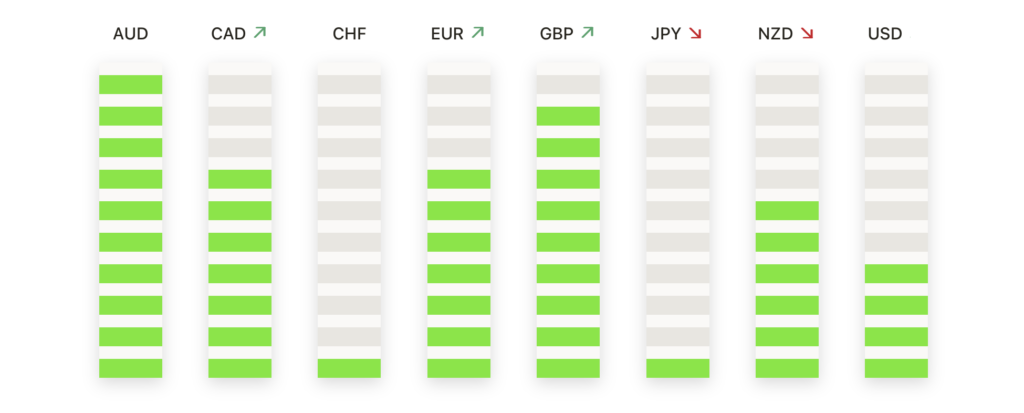Click the topmost green bar in USD meter

pos(896,274)
